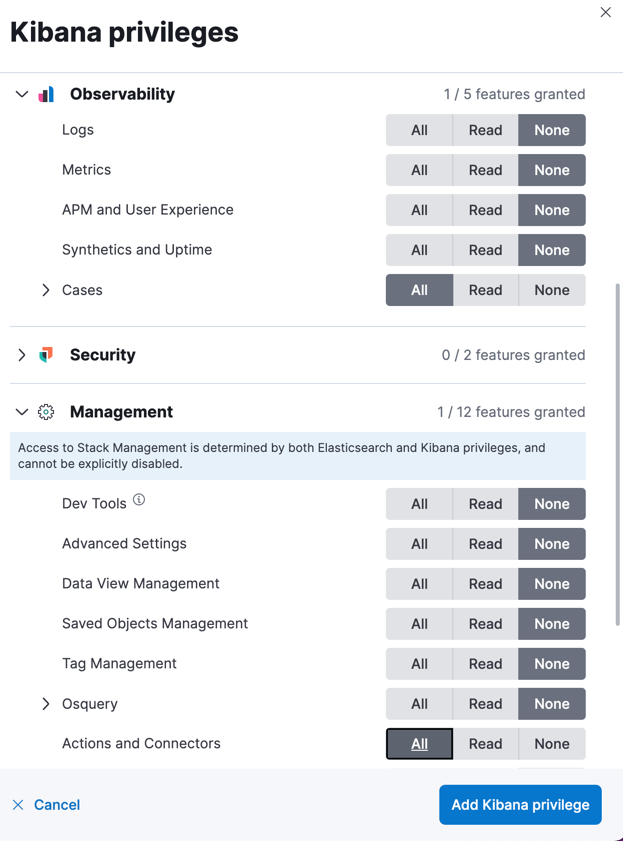Collapse the Management section
This screenshot has height=841, width=623.
(22, 412)
